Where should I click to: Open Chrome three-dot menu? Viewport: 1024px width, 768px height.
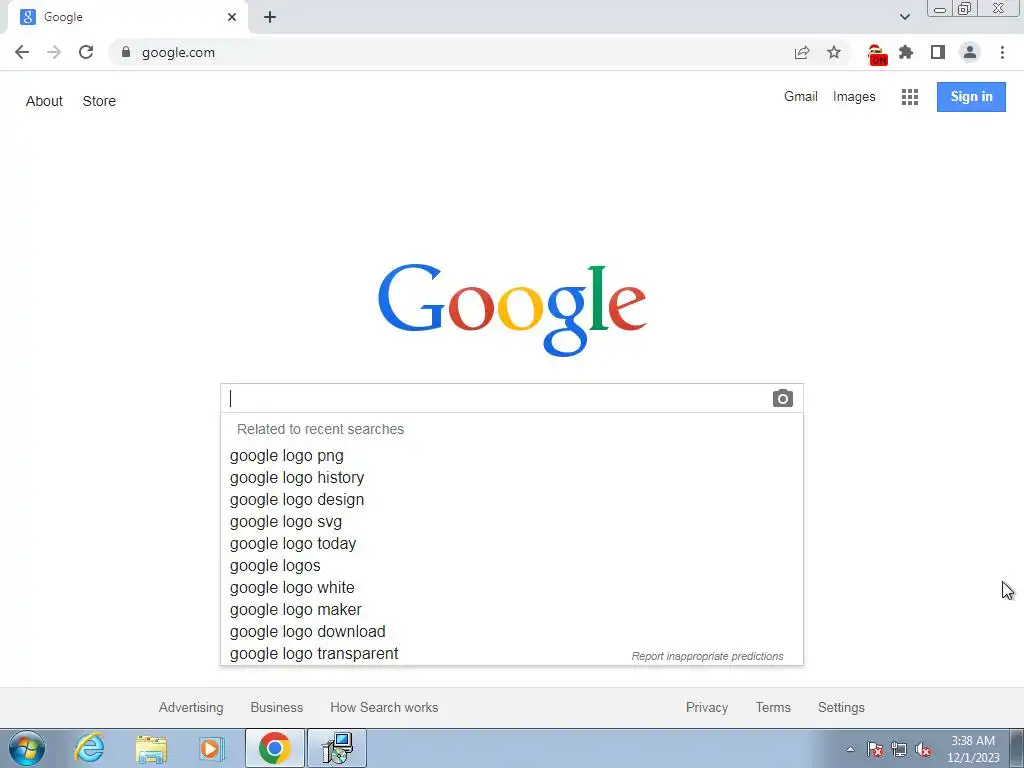pos(1002,52)
